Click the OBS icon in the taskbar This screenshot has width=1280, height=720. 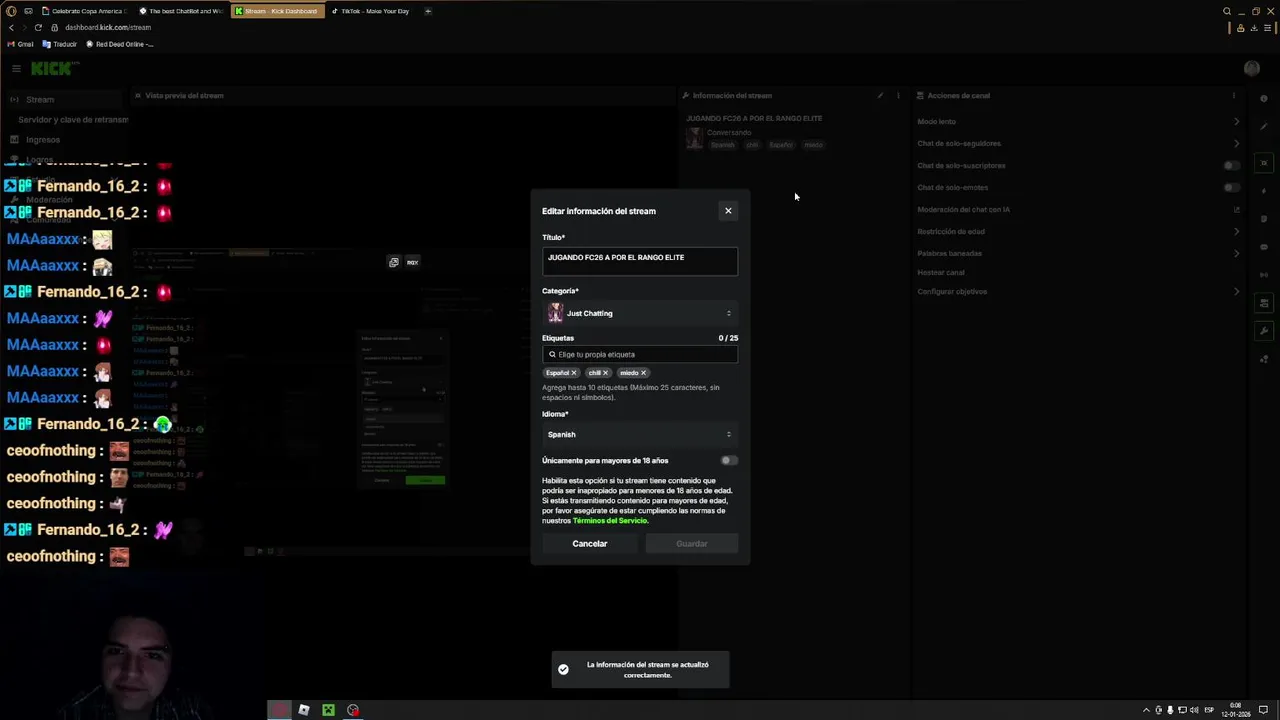[353, 710]
